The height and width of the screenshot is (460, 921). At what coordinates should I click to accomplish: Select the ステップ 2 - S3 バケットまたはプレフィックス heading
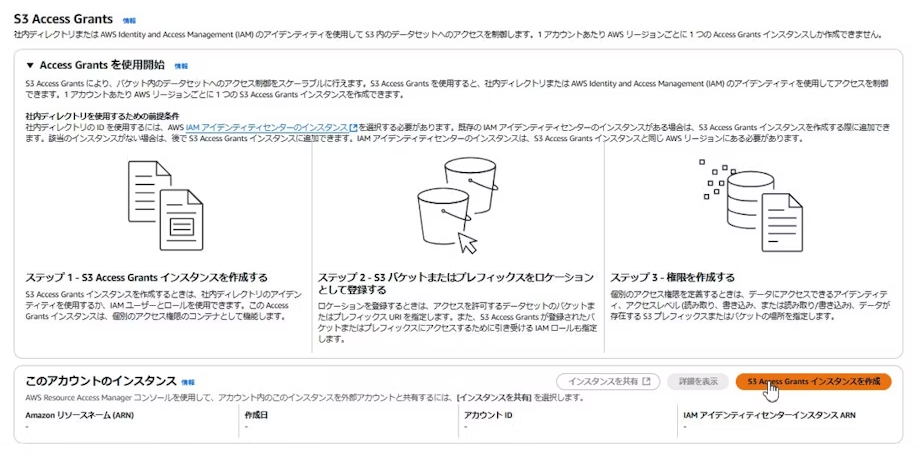pos(456,283)
